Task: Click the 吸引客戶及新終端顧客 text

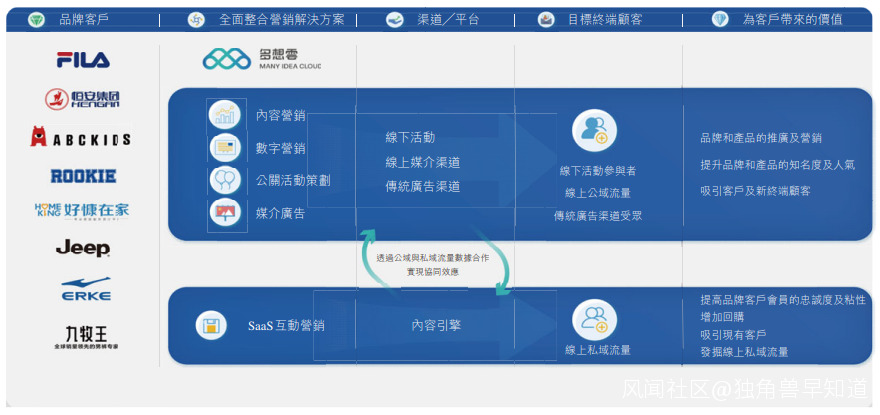Action: [755, 191]
